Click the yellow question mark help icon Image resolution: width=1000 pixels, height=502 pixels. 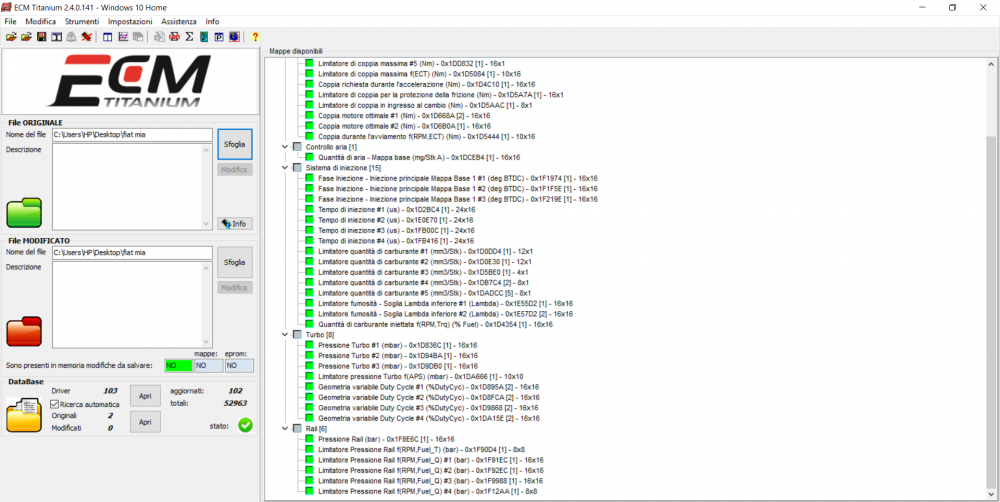[255, 37]
